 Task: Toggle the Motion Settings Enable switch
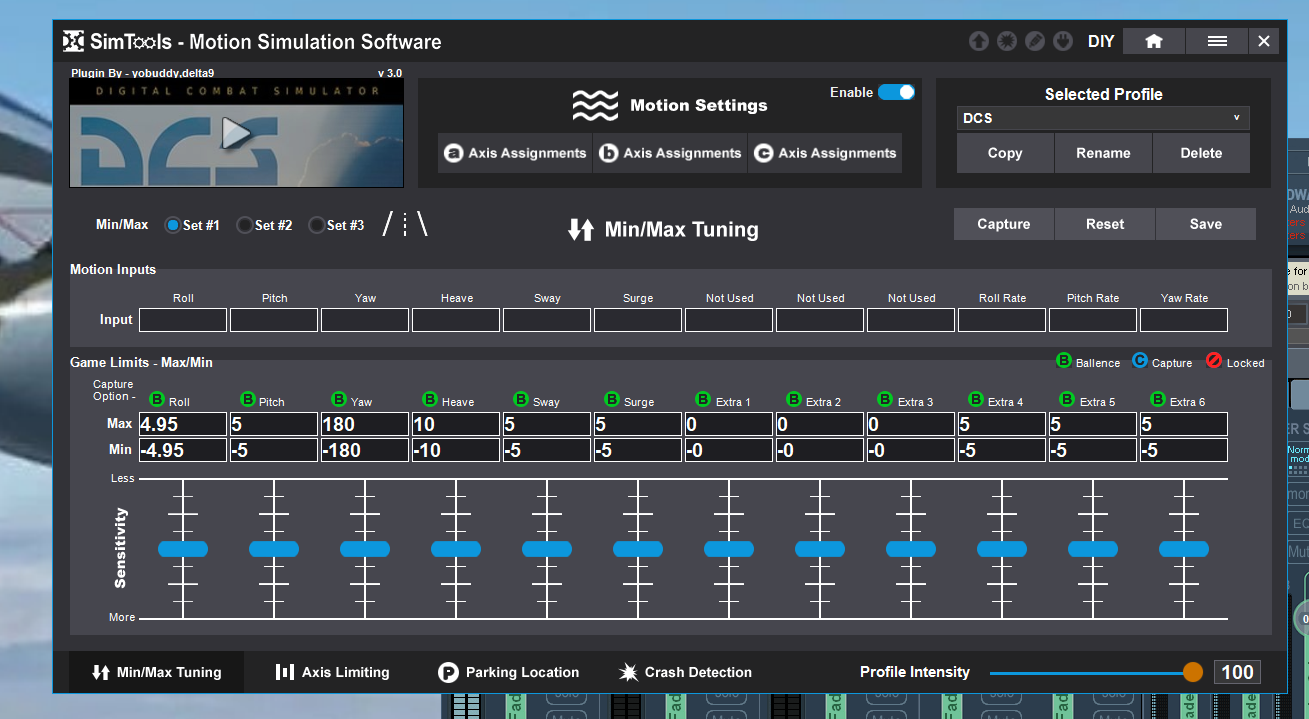(x=896, y=92)
